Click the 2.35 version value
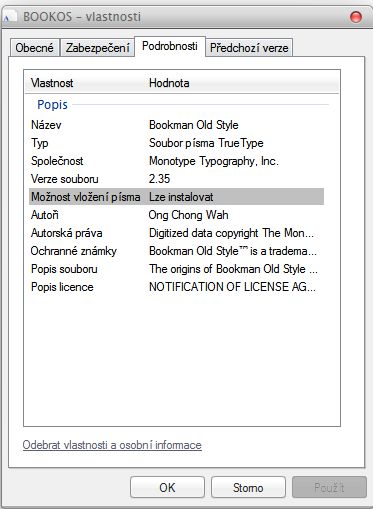373x509 pixels. pyautogui.click(x=159, y=179)
